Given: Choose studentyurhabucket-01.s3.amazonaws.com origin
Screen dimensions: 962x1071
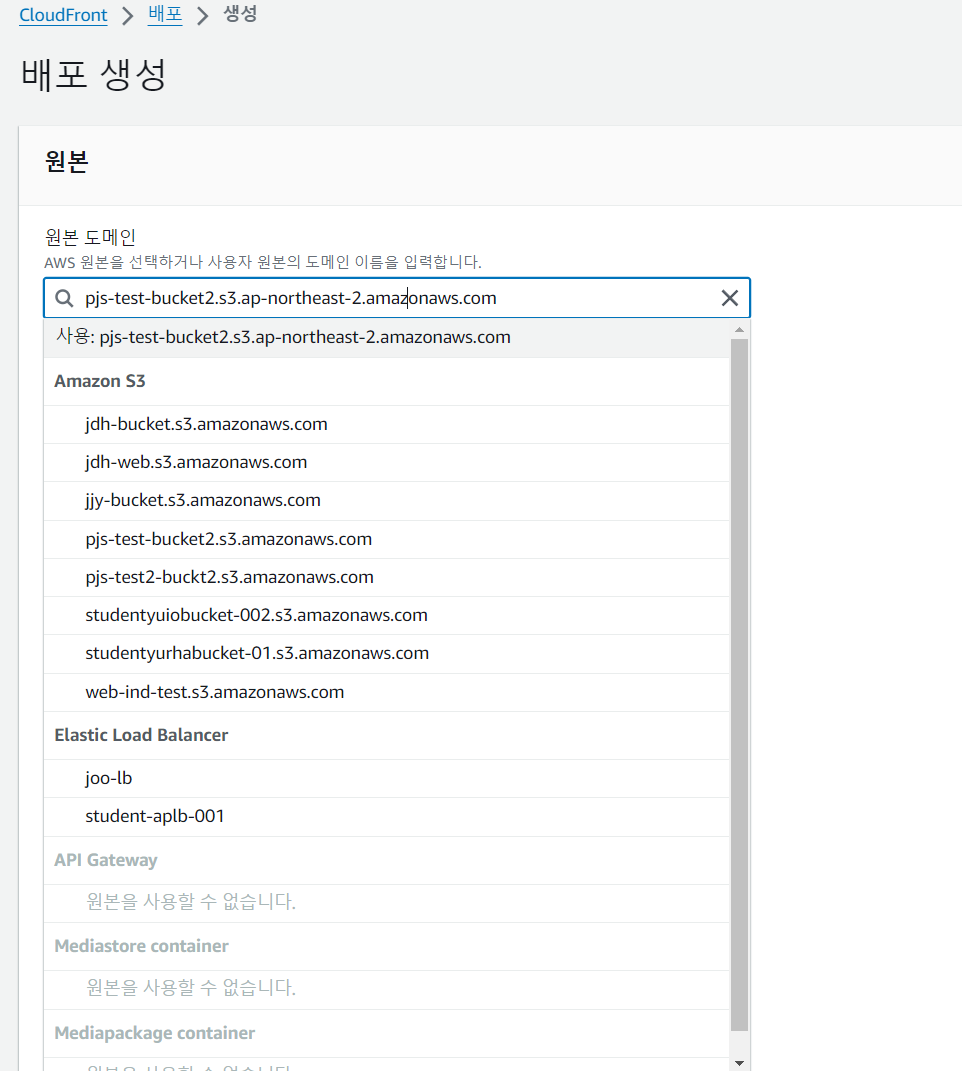Looking at the screenshot, I should tap(387, 654).
